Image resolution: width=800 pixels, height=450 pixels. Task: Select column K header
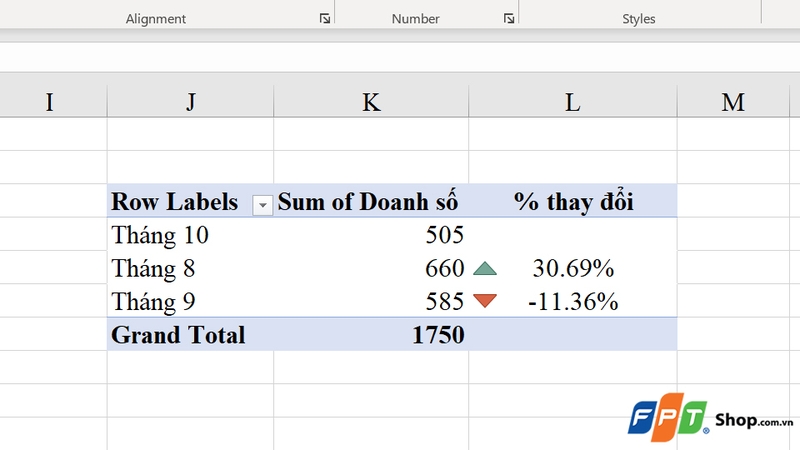371,101
